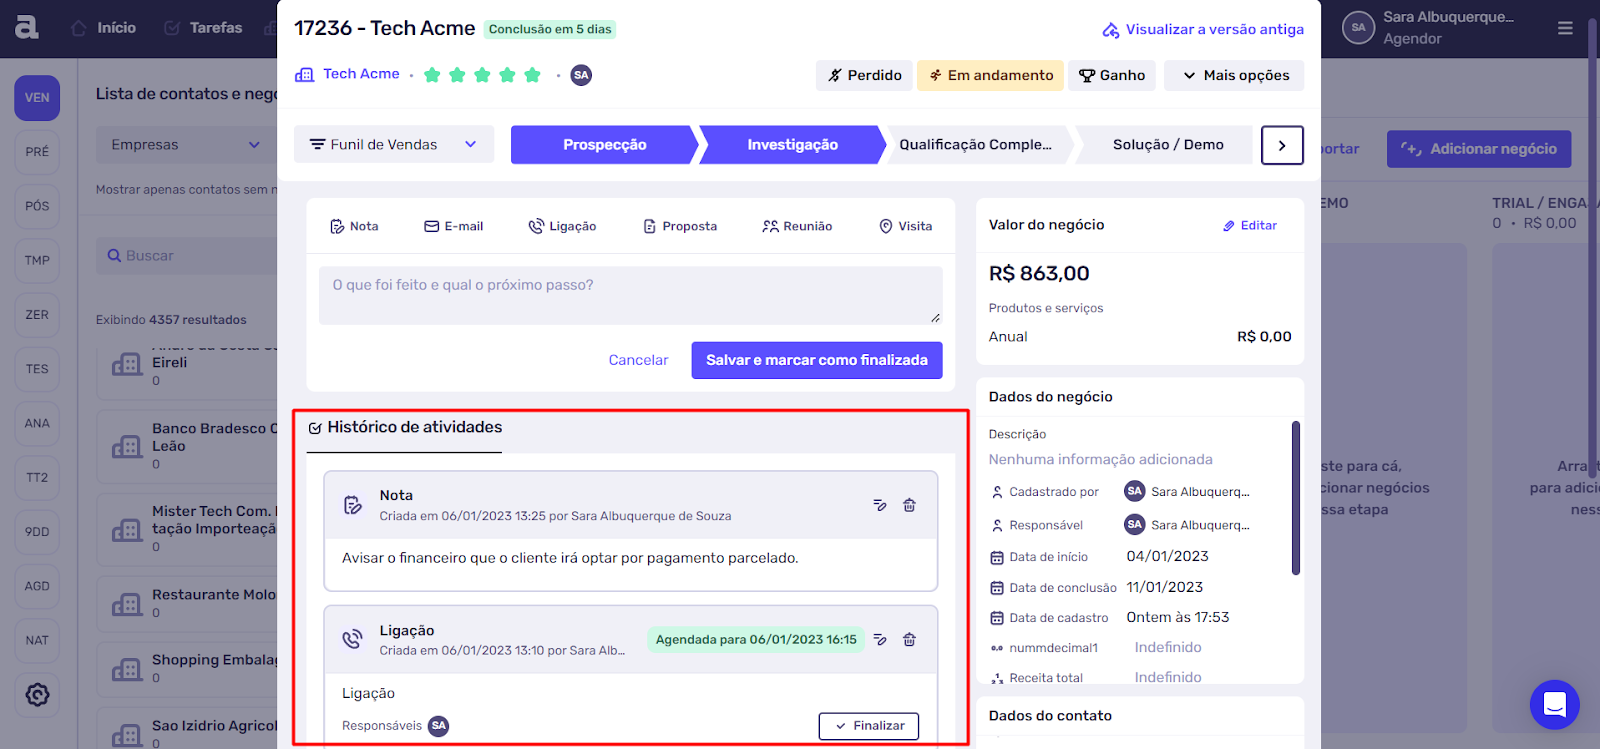Image resolution: width=1600 pixels, height=749 pixels.
Task: Select the Proposta activity tab
Action: [x=680, y=226]
